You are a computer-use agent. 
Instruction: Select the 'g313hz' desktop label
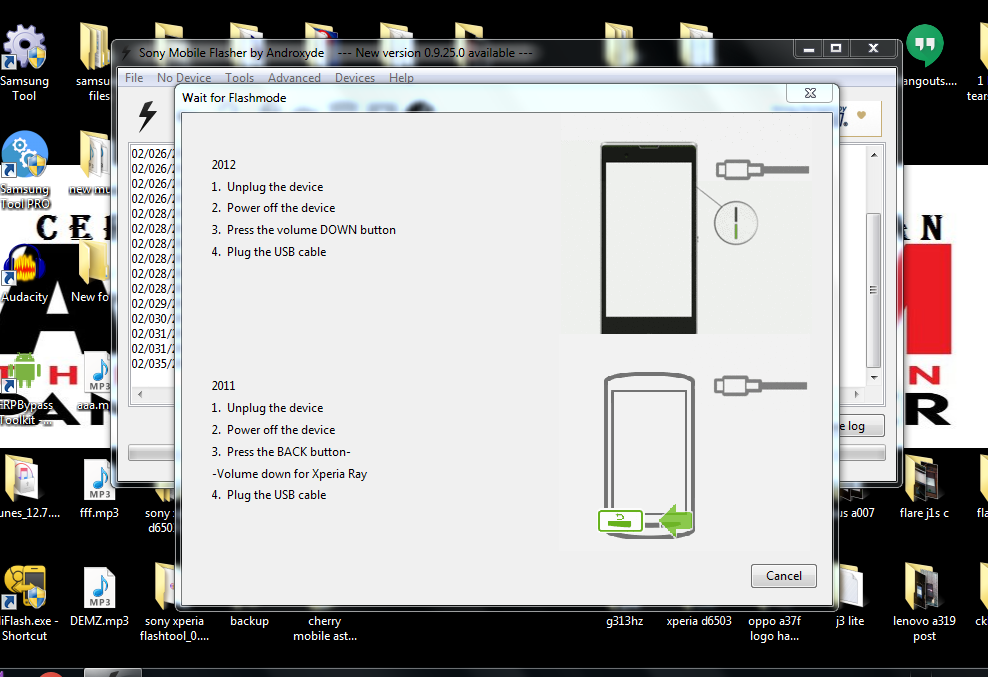pyautogui.click(x=624, y=621)
